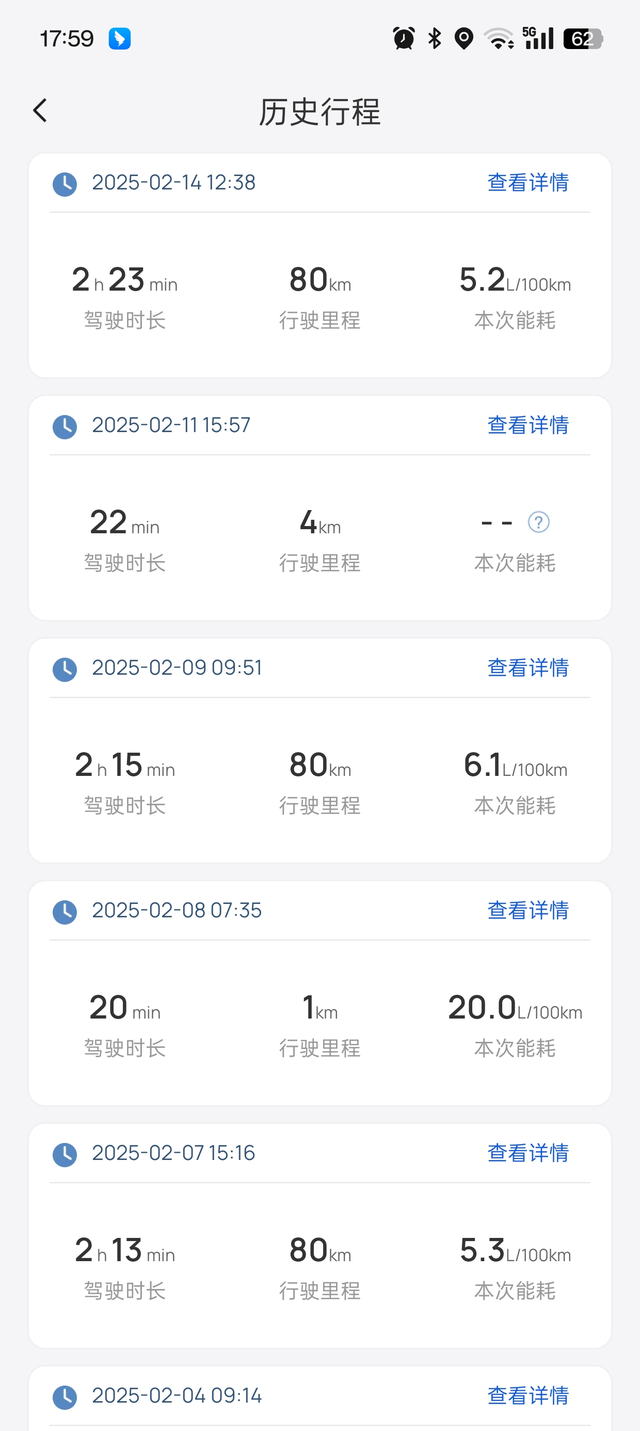This screenshot has width=640, height=1431.
Task: Tap clock icon for 2025-02-07 trip
Action: pos(64,1154)
